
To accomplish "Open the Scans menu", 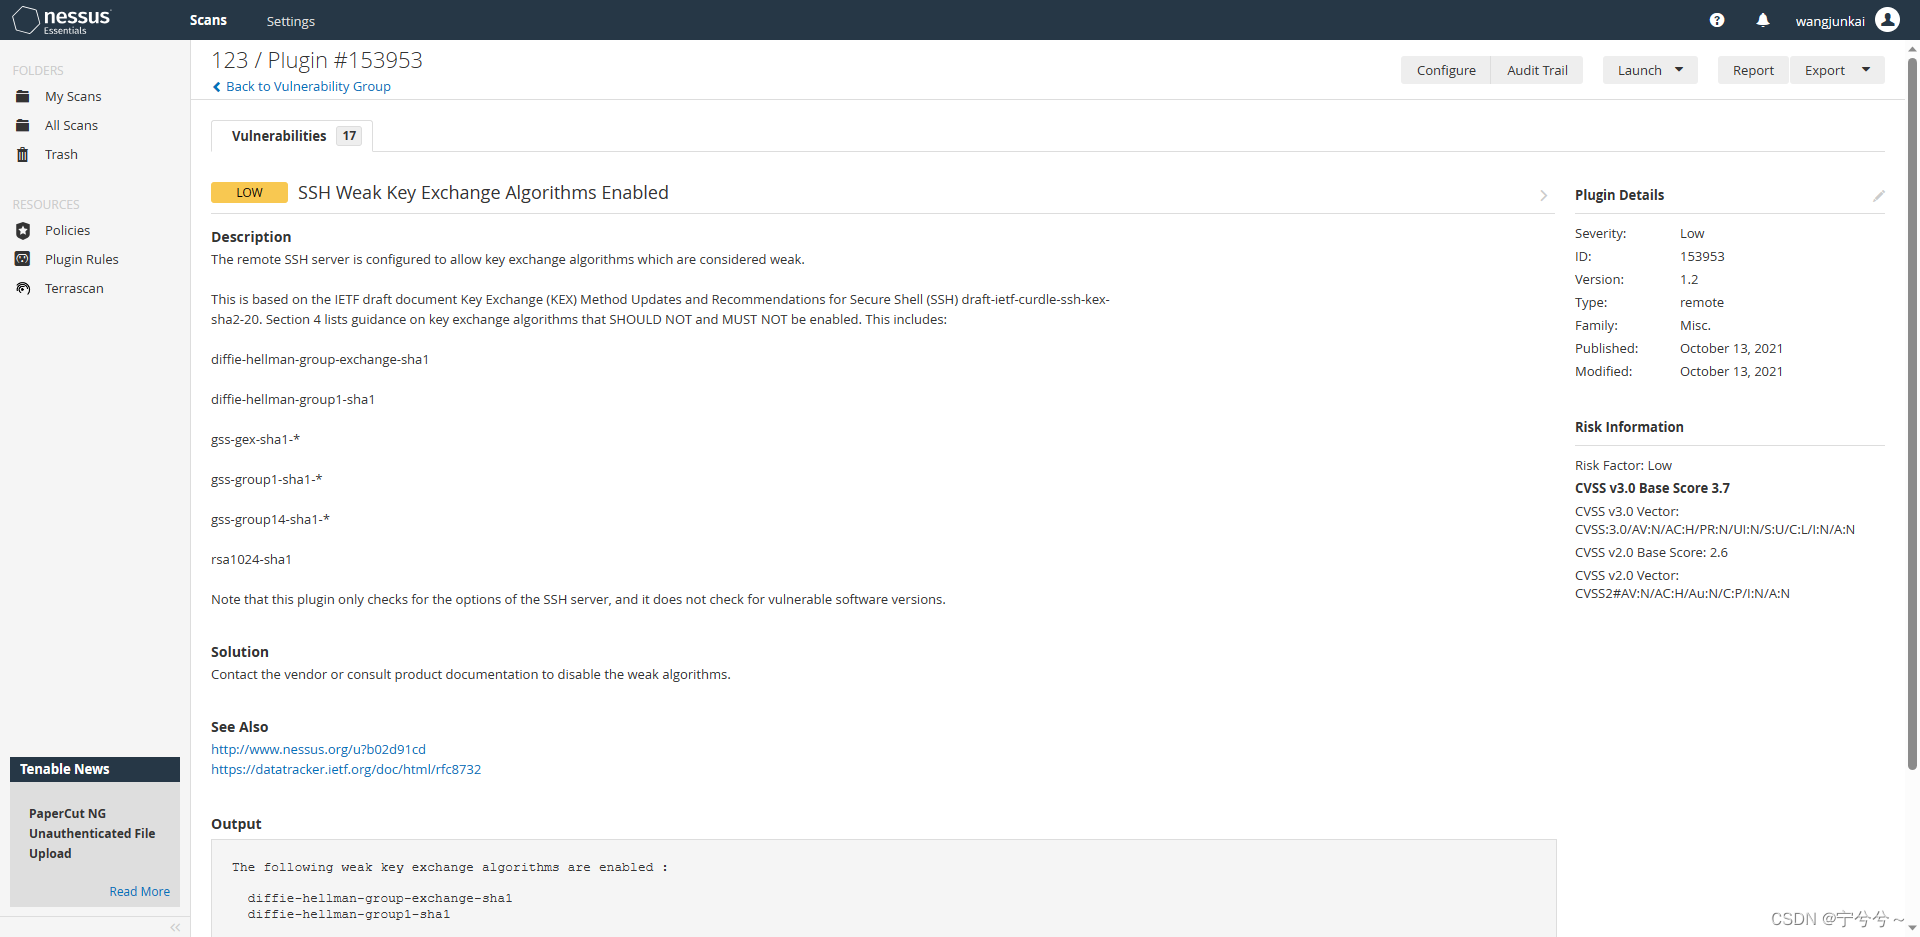I will (x=208, y=20).
